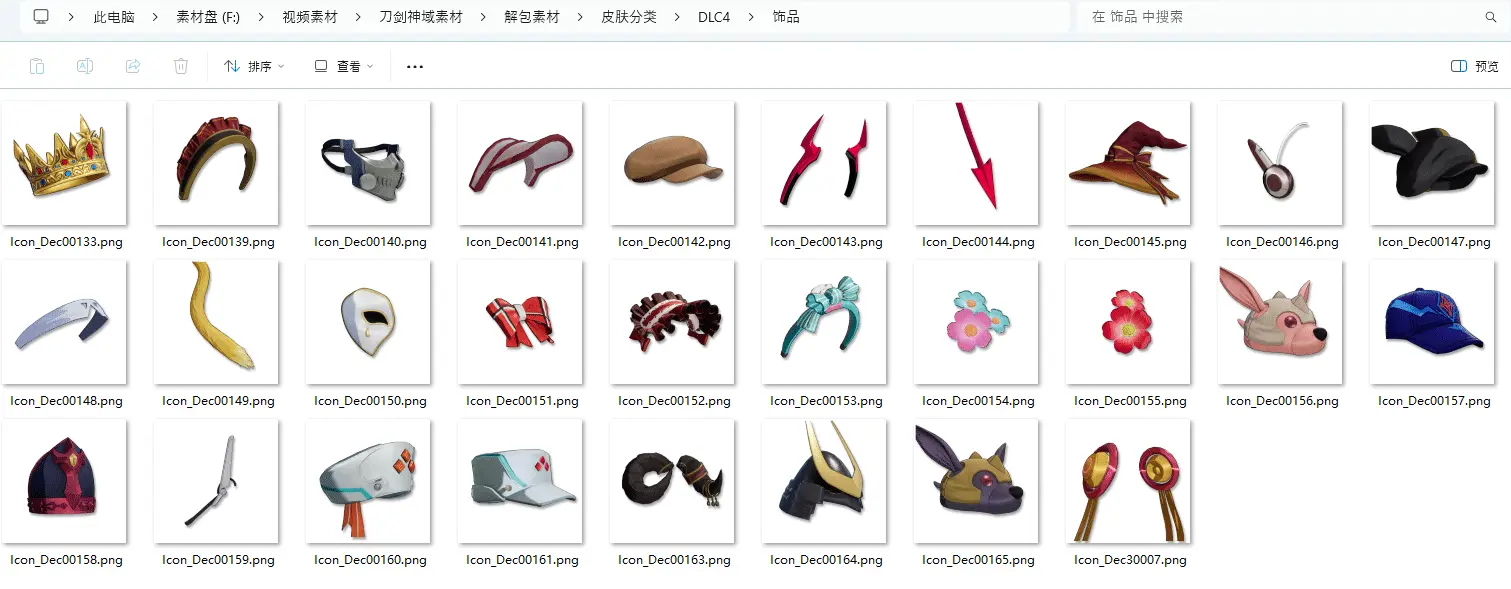Image resolution: width=1511 pixels, height=589 pixels.
Task: Click the computer icon in address bar
Action: pos(41,17)
